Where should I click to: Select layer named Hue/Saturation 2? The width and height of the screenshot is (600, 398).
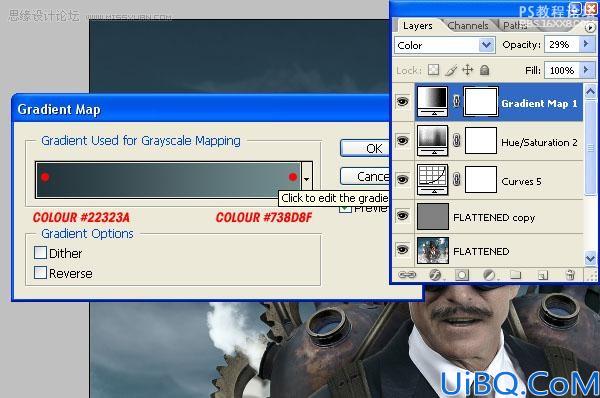pos(539,143)
